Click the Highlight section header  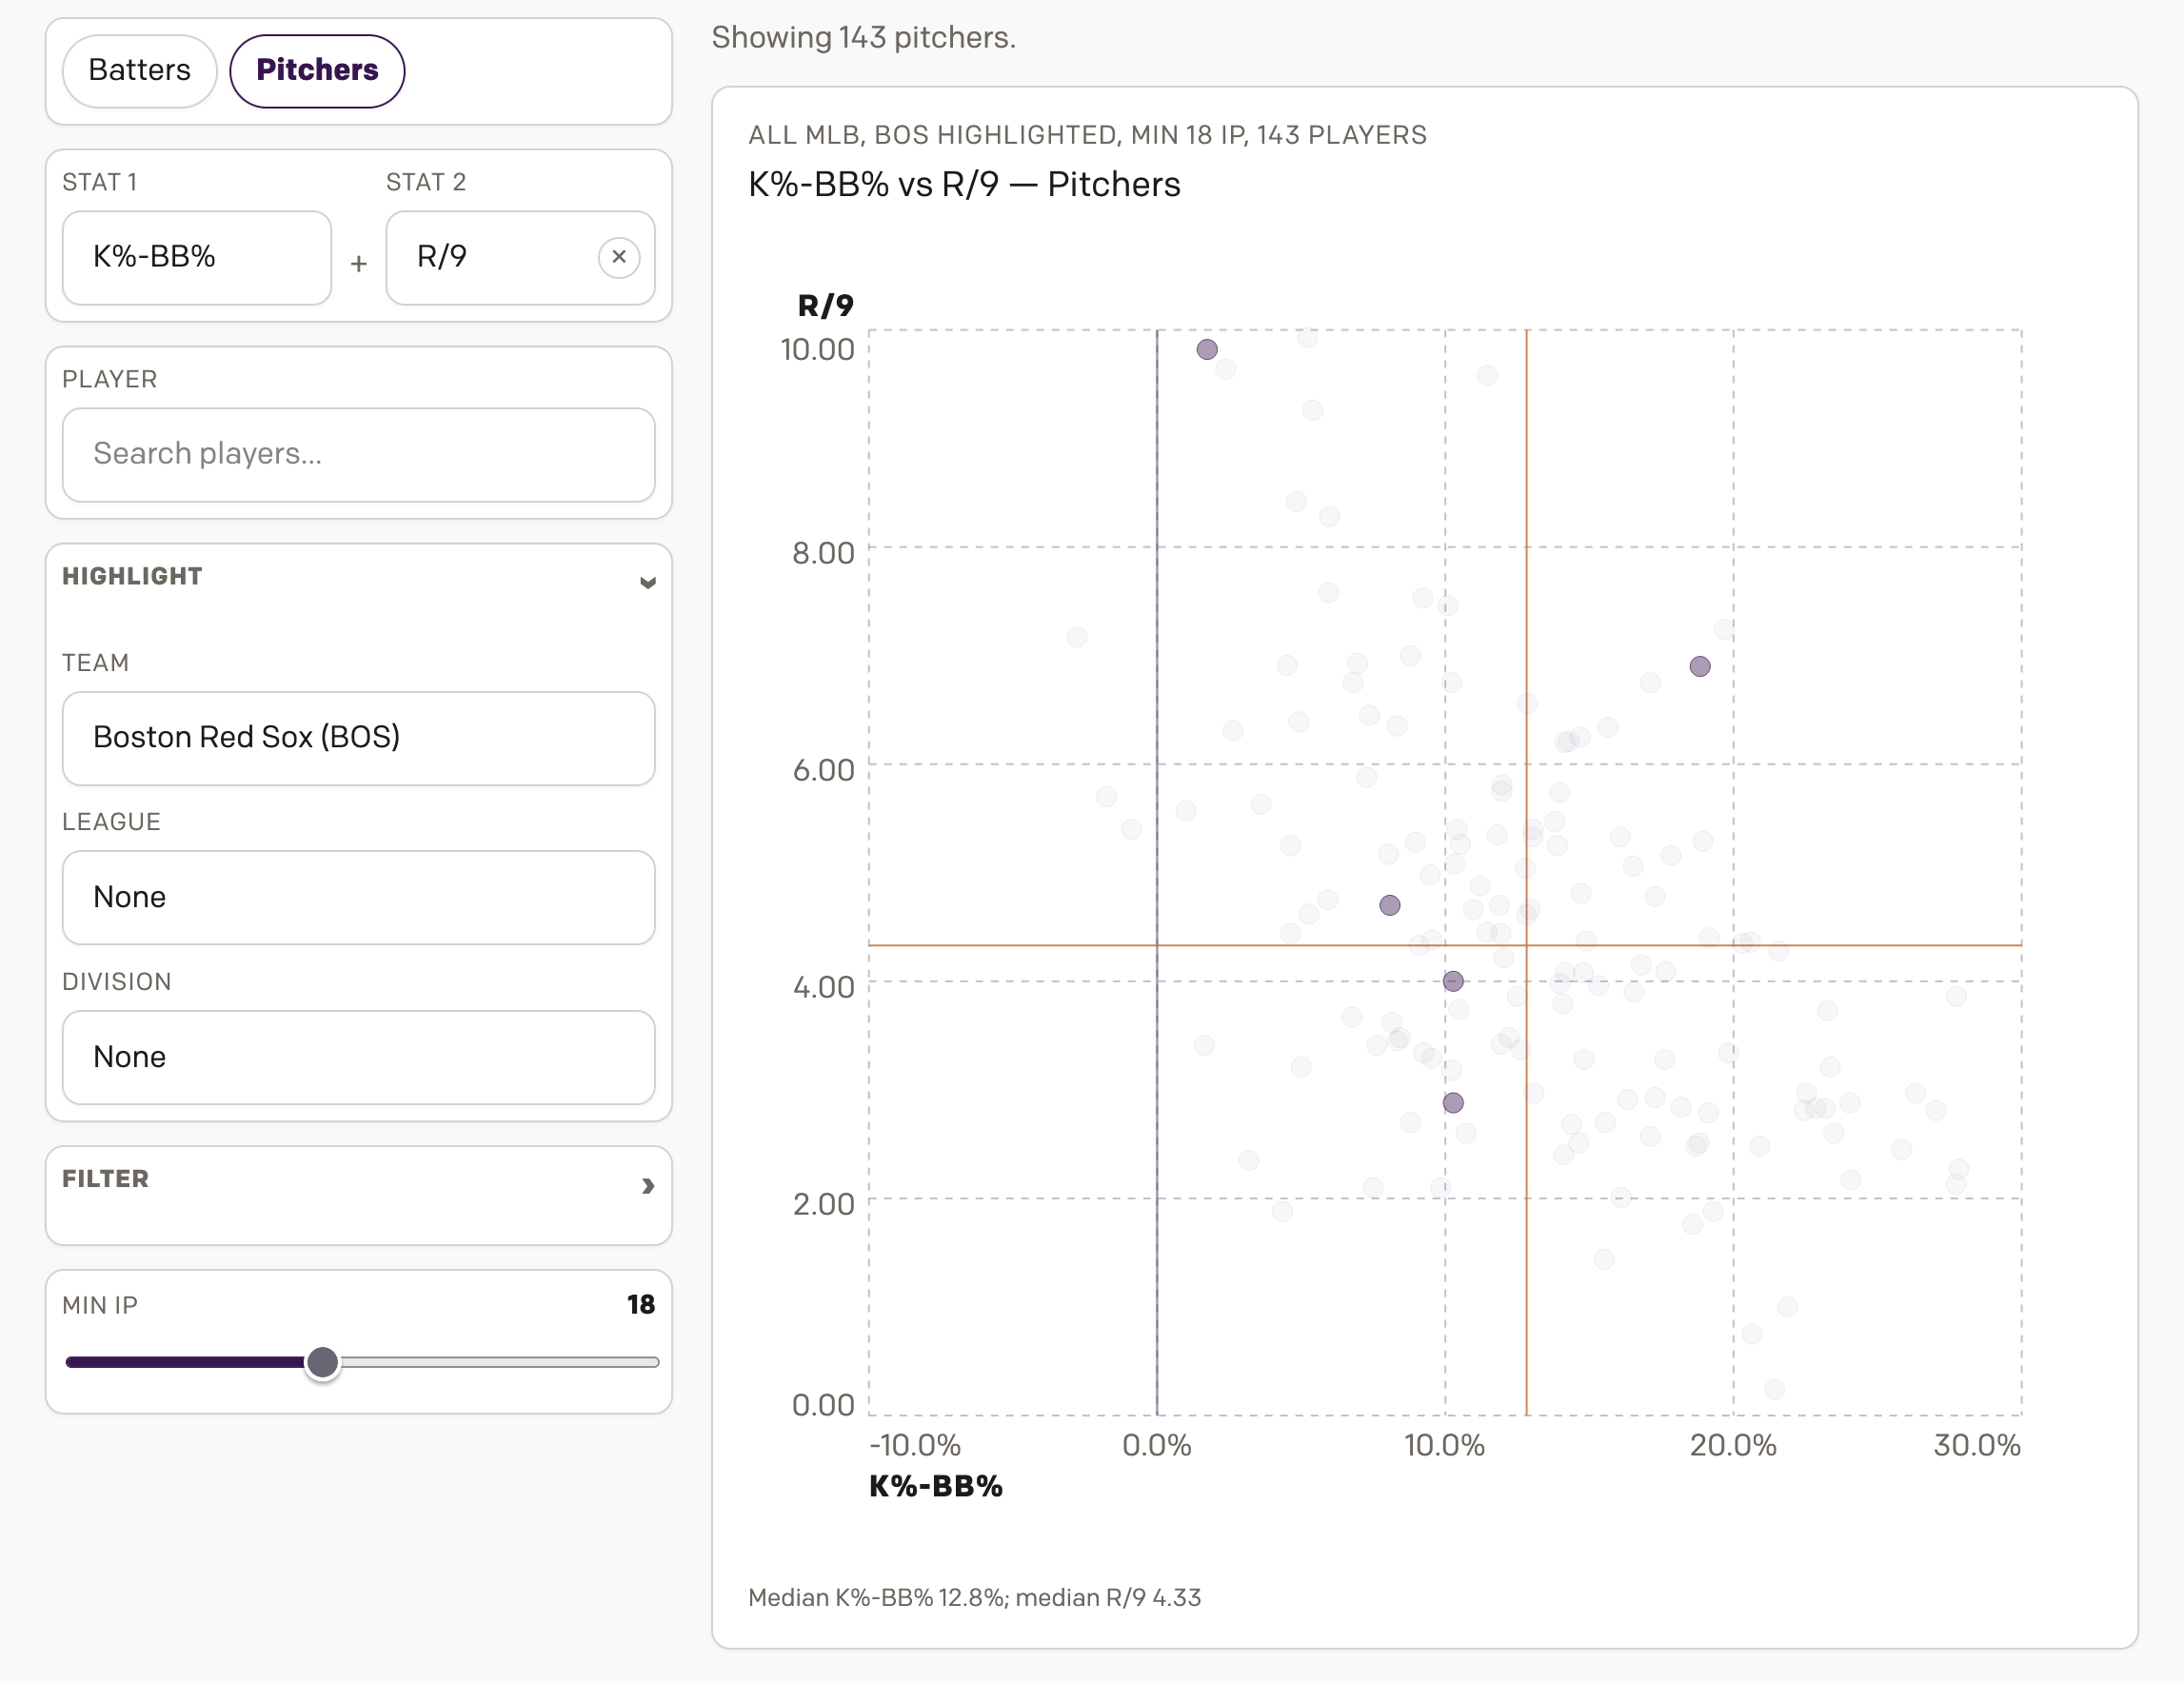coord(133,576)
